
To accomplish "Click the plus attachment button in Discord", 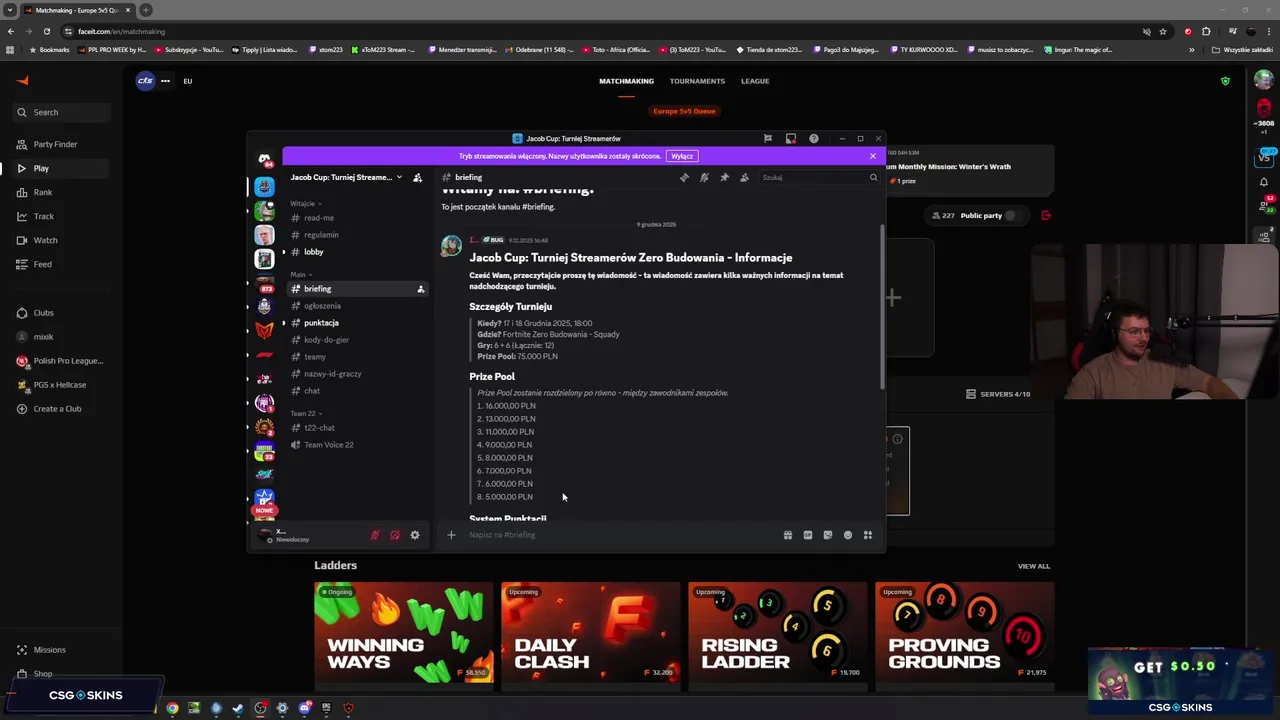I will [451, 535].
